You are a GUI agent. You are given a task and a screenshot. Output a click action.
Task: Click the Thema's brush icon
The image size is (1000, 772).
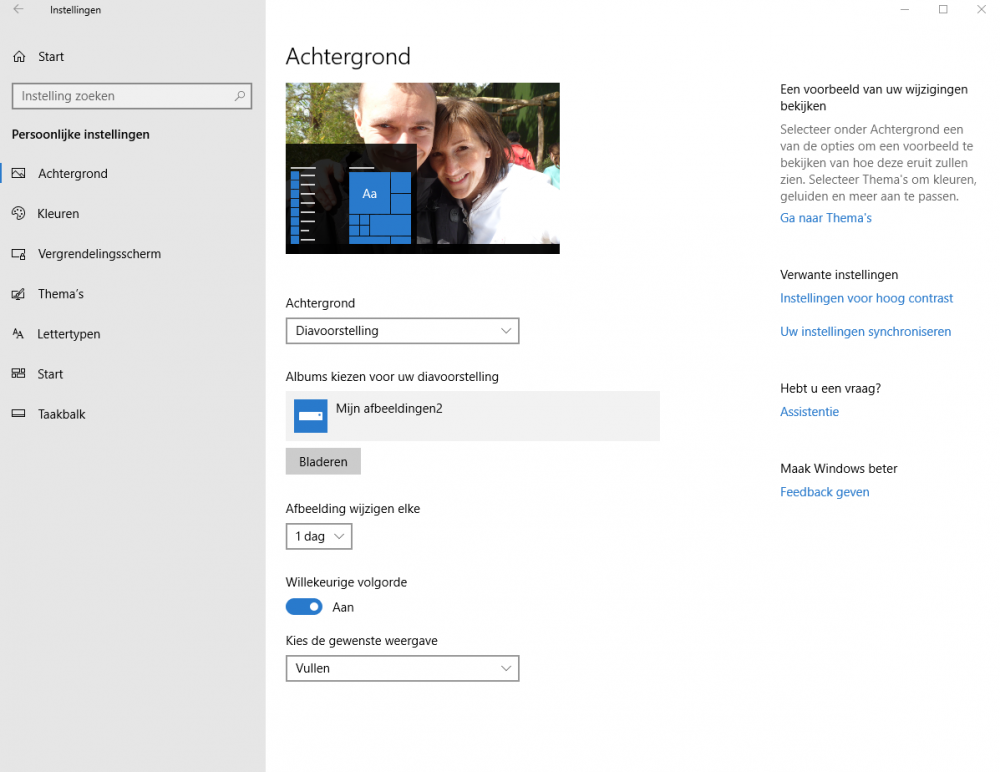(18, 294)
